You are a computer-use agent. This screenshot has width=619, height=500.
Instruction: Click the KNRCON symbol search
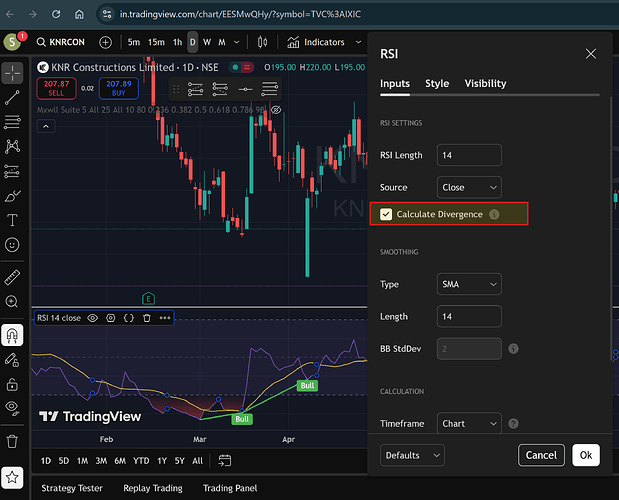(61, 42)
